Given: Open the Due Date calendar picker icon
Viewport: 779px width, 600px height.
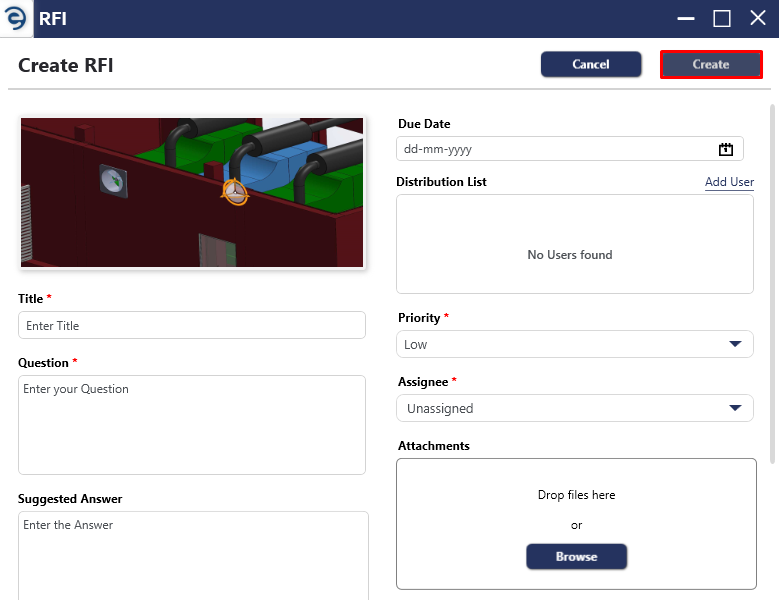Looking at the screenshot, I should click(725, 149).
